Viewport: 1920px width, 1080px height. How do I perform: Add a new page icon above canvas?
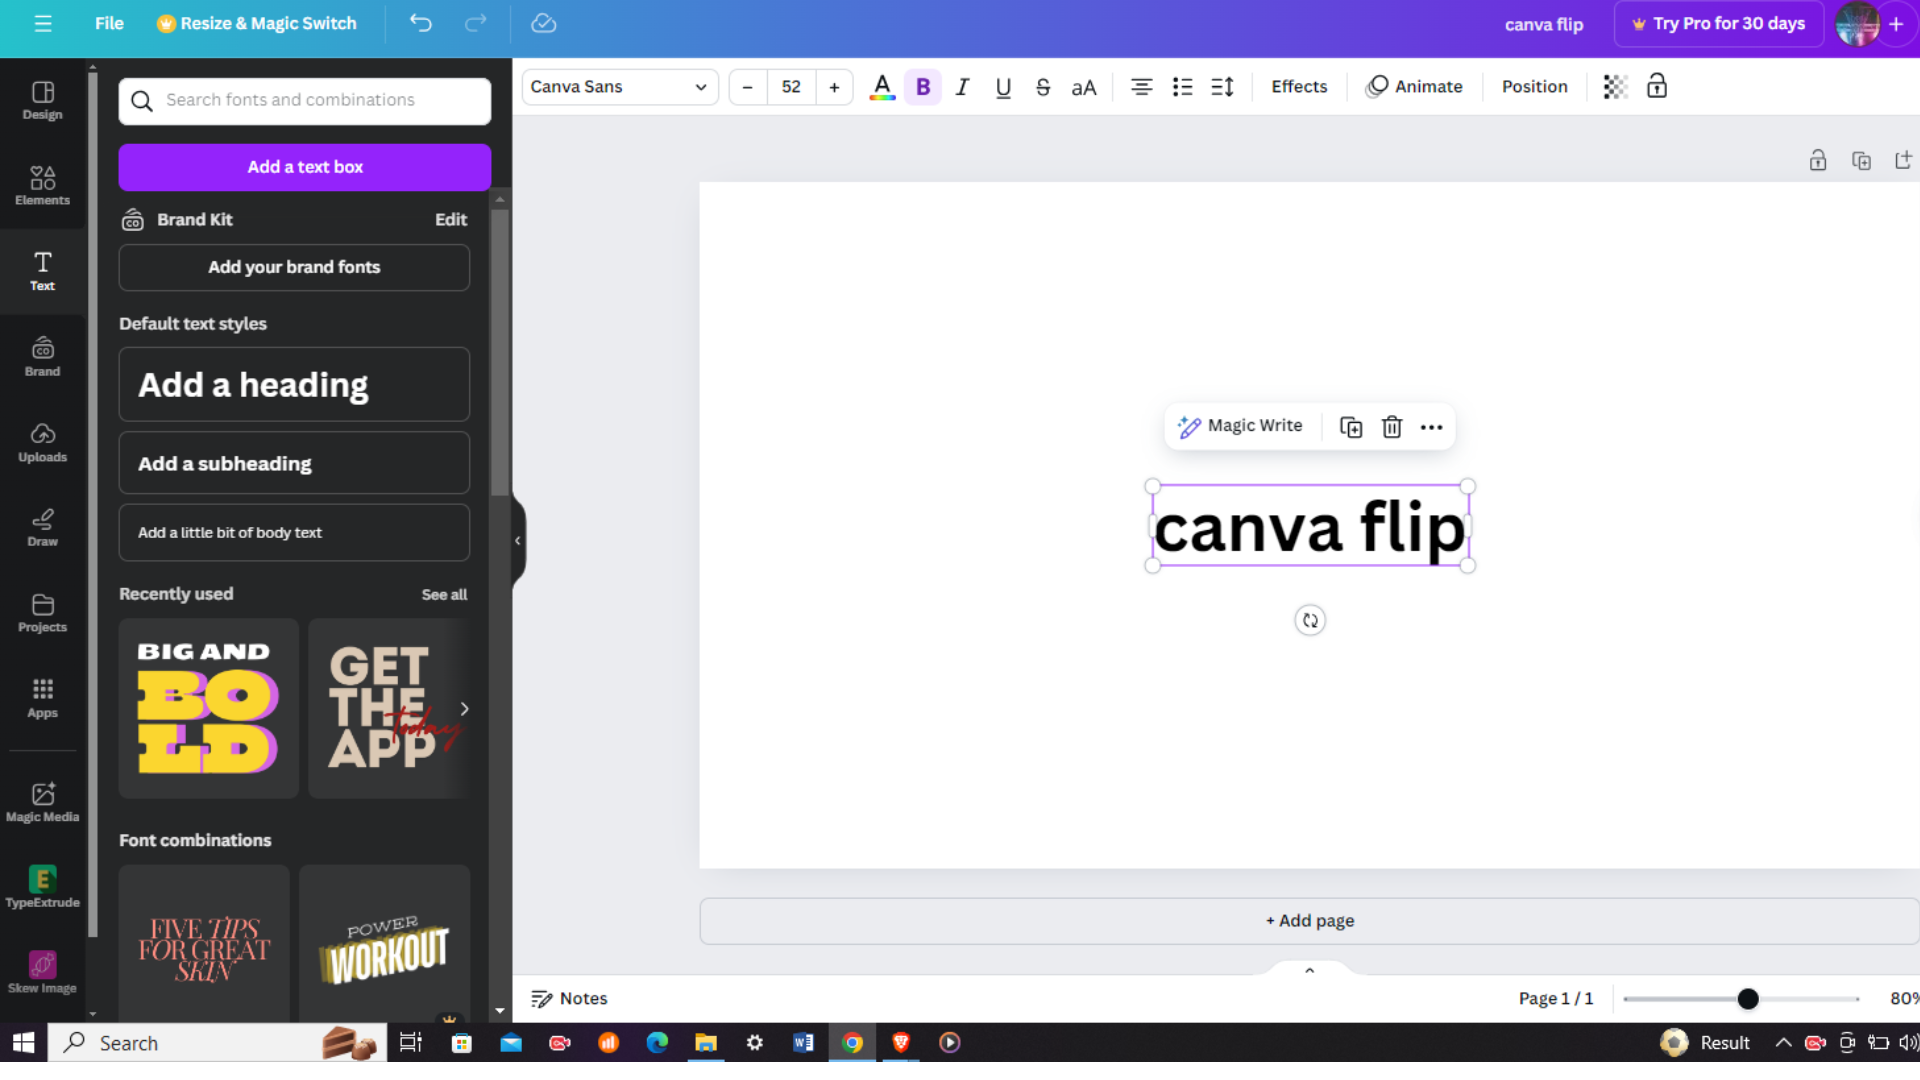point(1903,160)
